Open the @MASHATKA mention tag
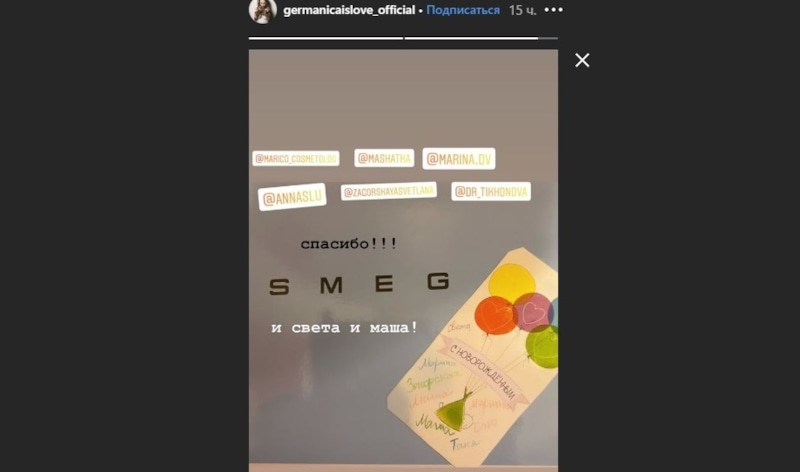 (x=384, y=158)
